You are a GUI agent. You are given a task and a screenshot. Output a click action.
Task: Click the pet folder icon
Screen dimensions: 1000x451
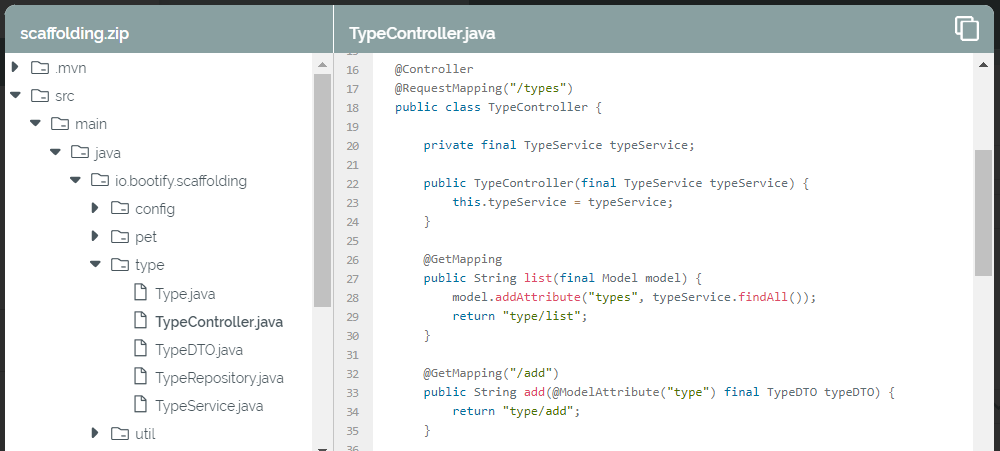pos(120,237)
